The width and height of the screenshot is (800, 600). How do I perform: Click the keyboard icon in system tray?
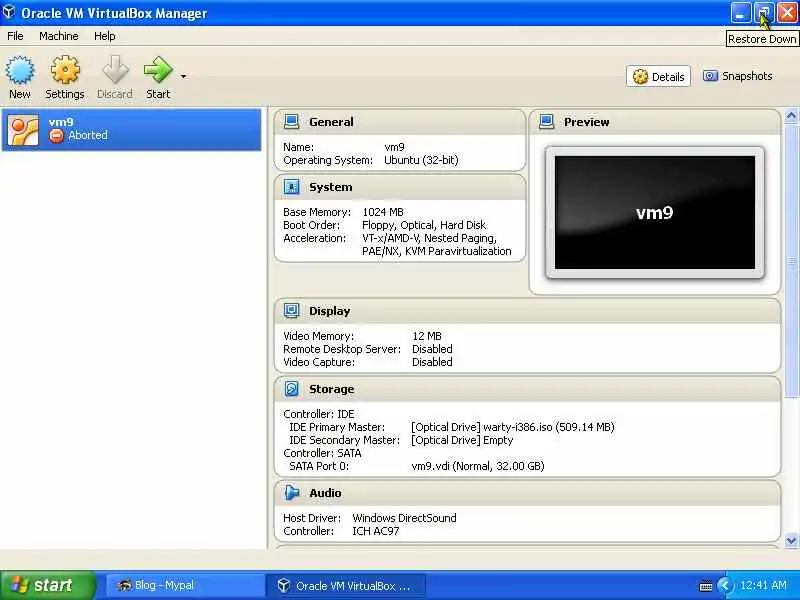tap(706, 586)
